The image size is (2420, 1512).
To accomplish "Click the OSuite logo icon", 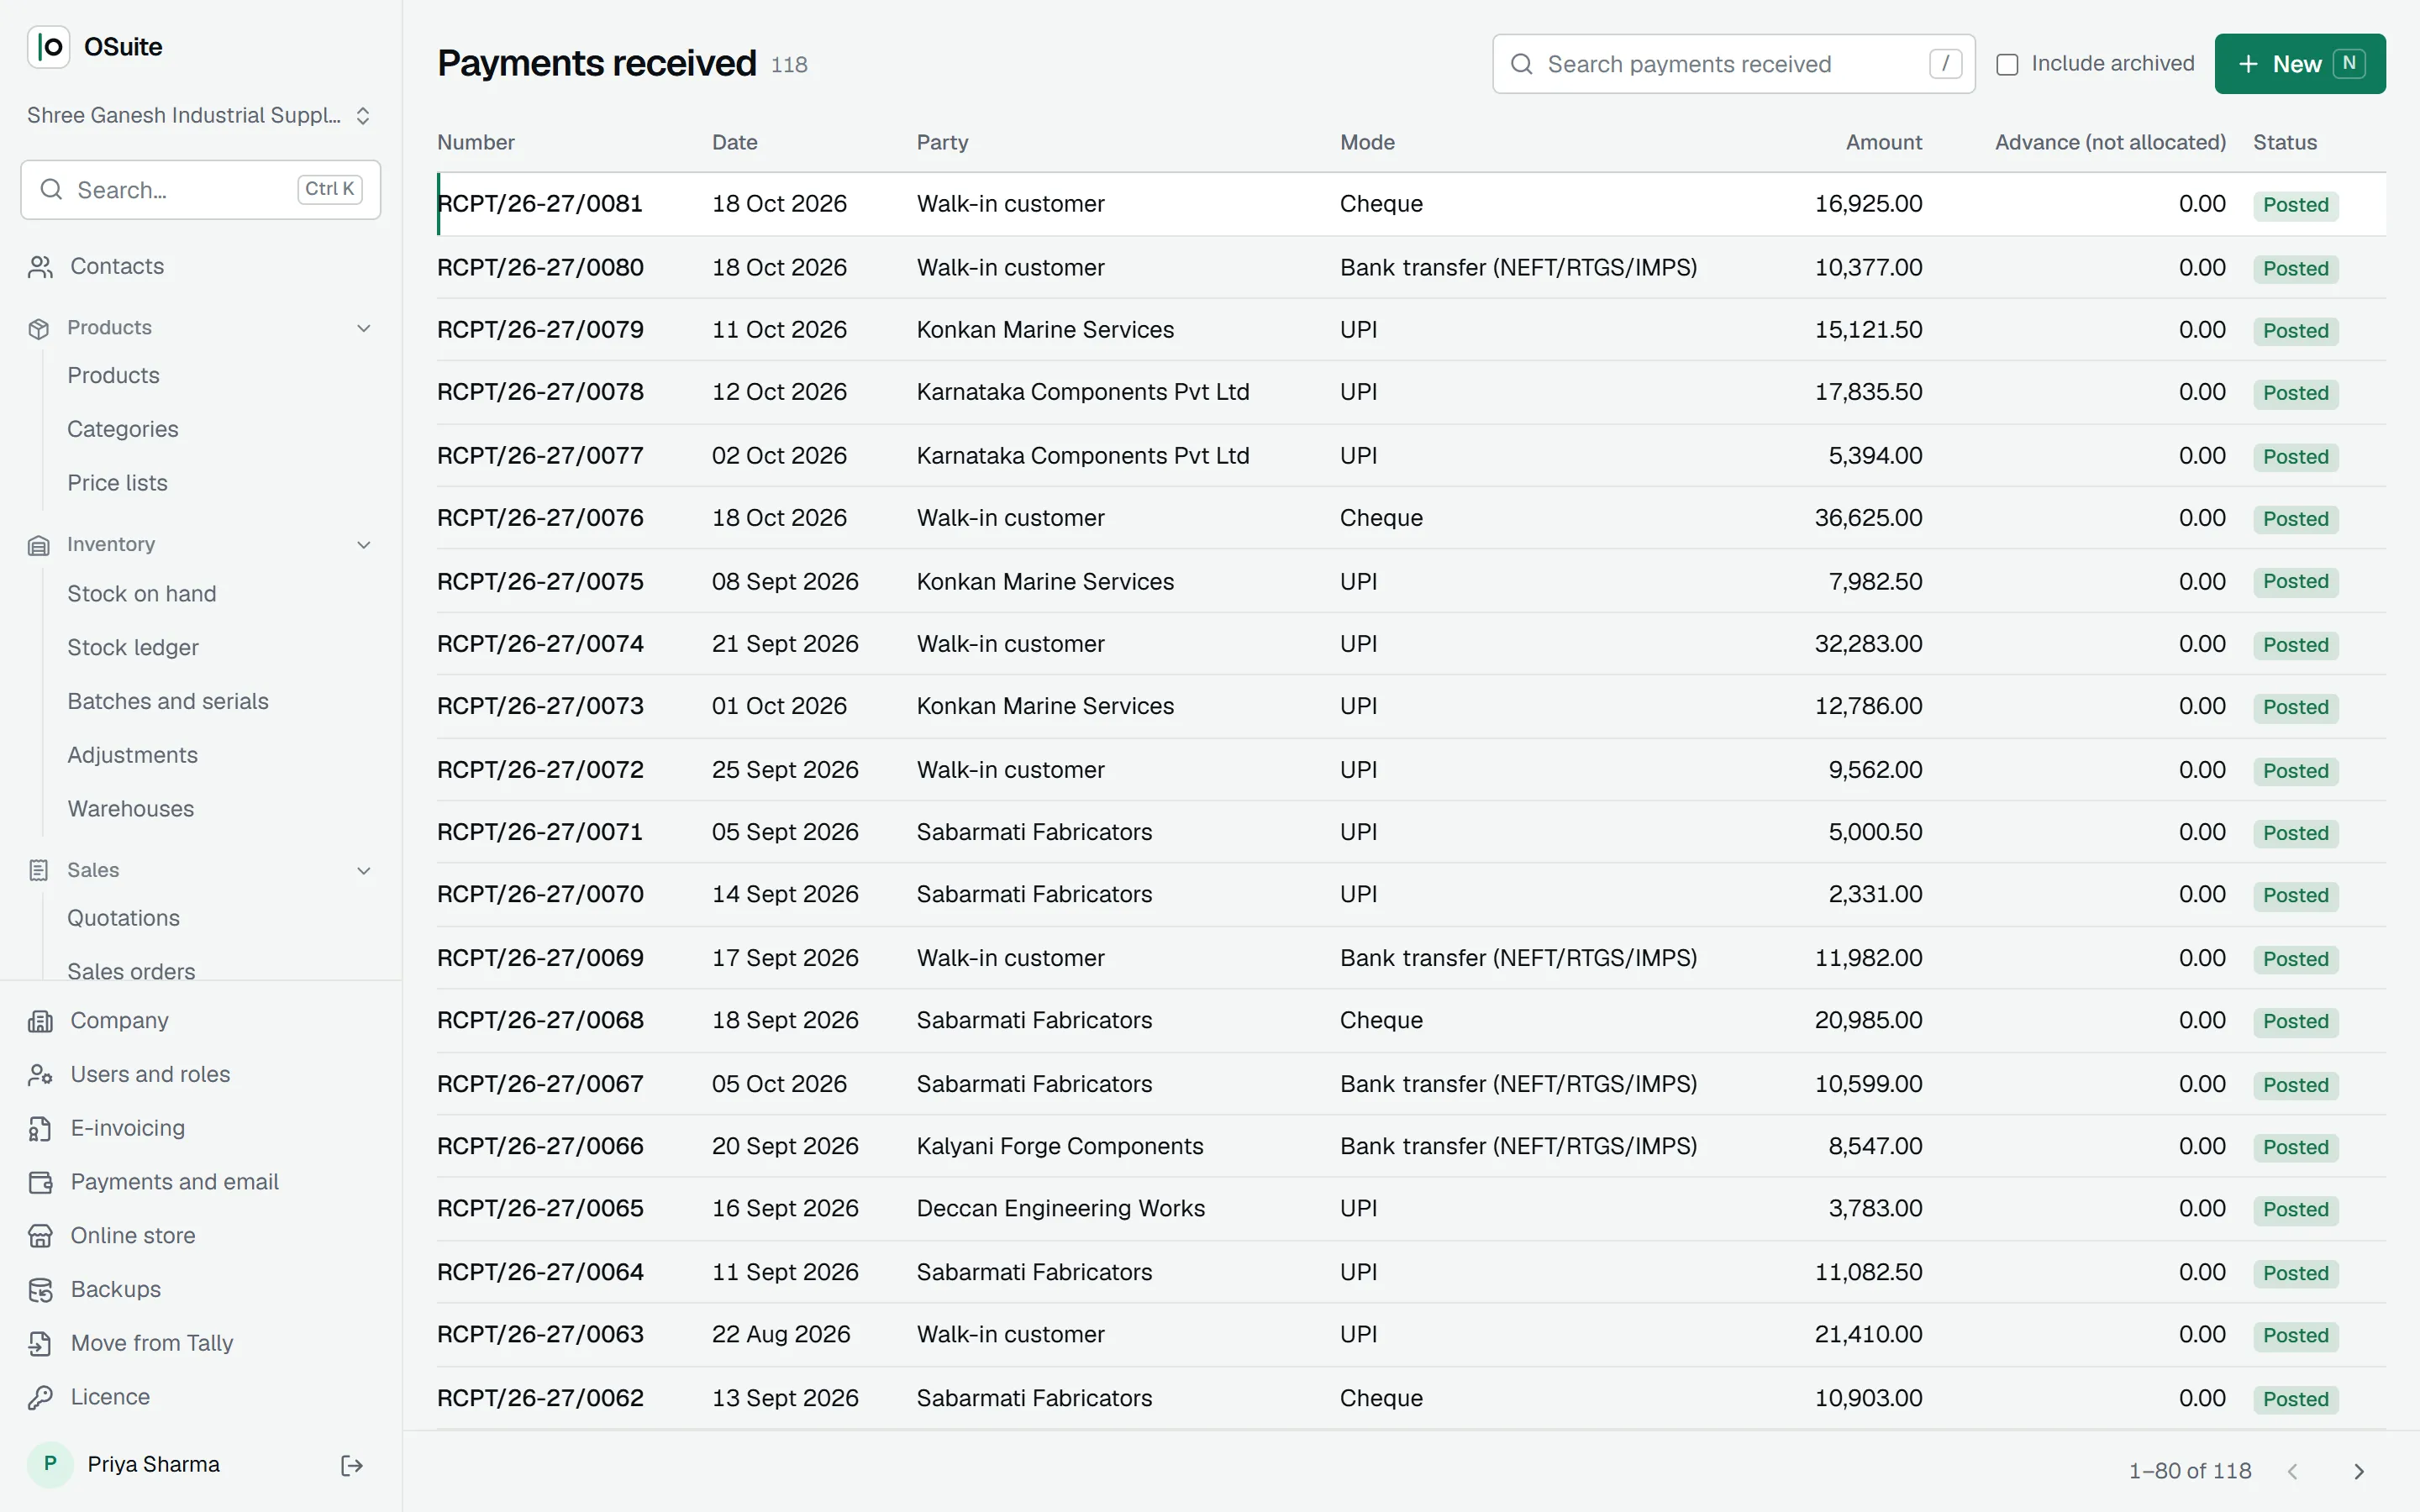I will (x=48, y=46).
